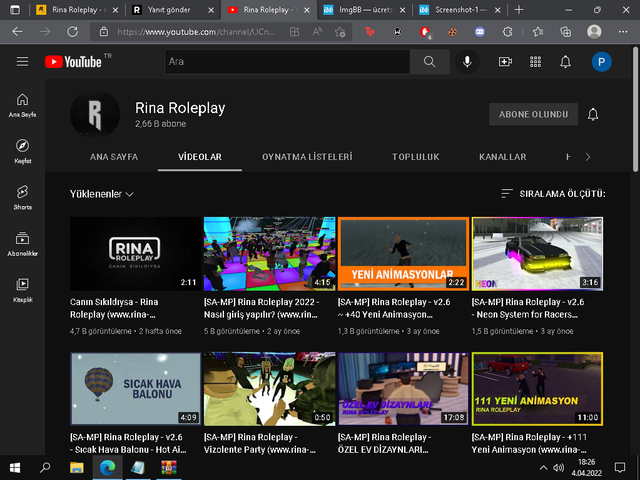Click the ABONE OLUNDU button
The width and height of the screenshot is (640, 480).
533,114
